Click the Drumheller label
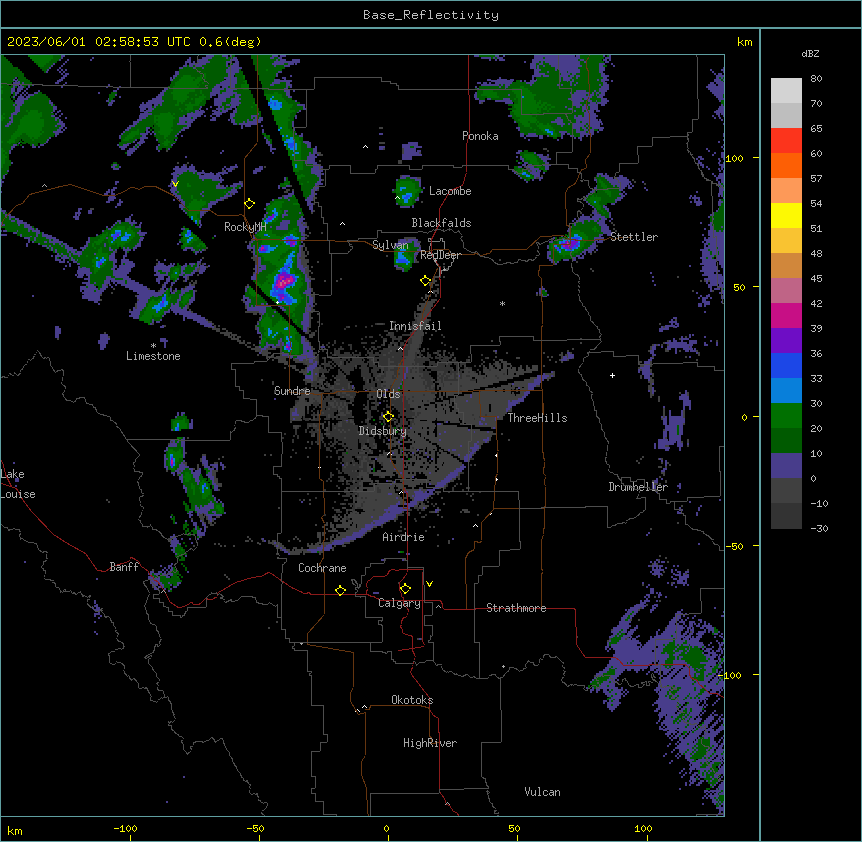 click(x=638, y=487)
